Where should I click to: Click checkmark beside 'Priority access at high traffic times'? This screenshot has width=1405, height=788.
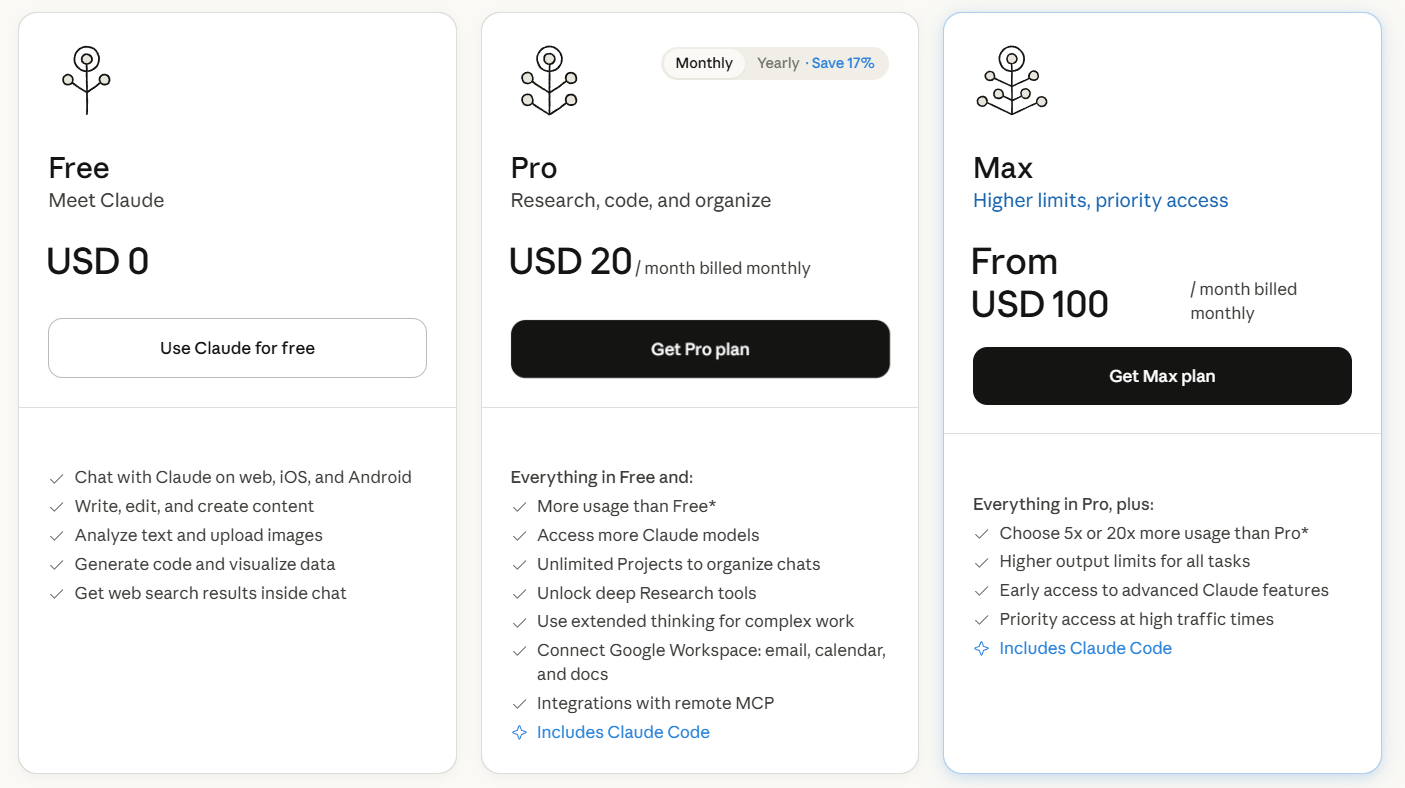pos(981,620)
